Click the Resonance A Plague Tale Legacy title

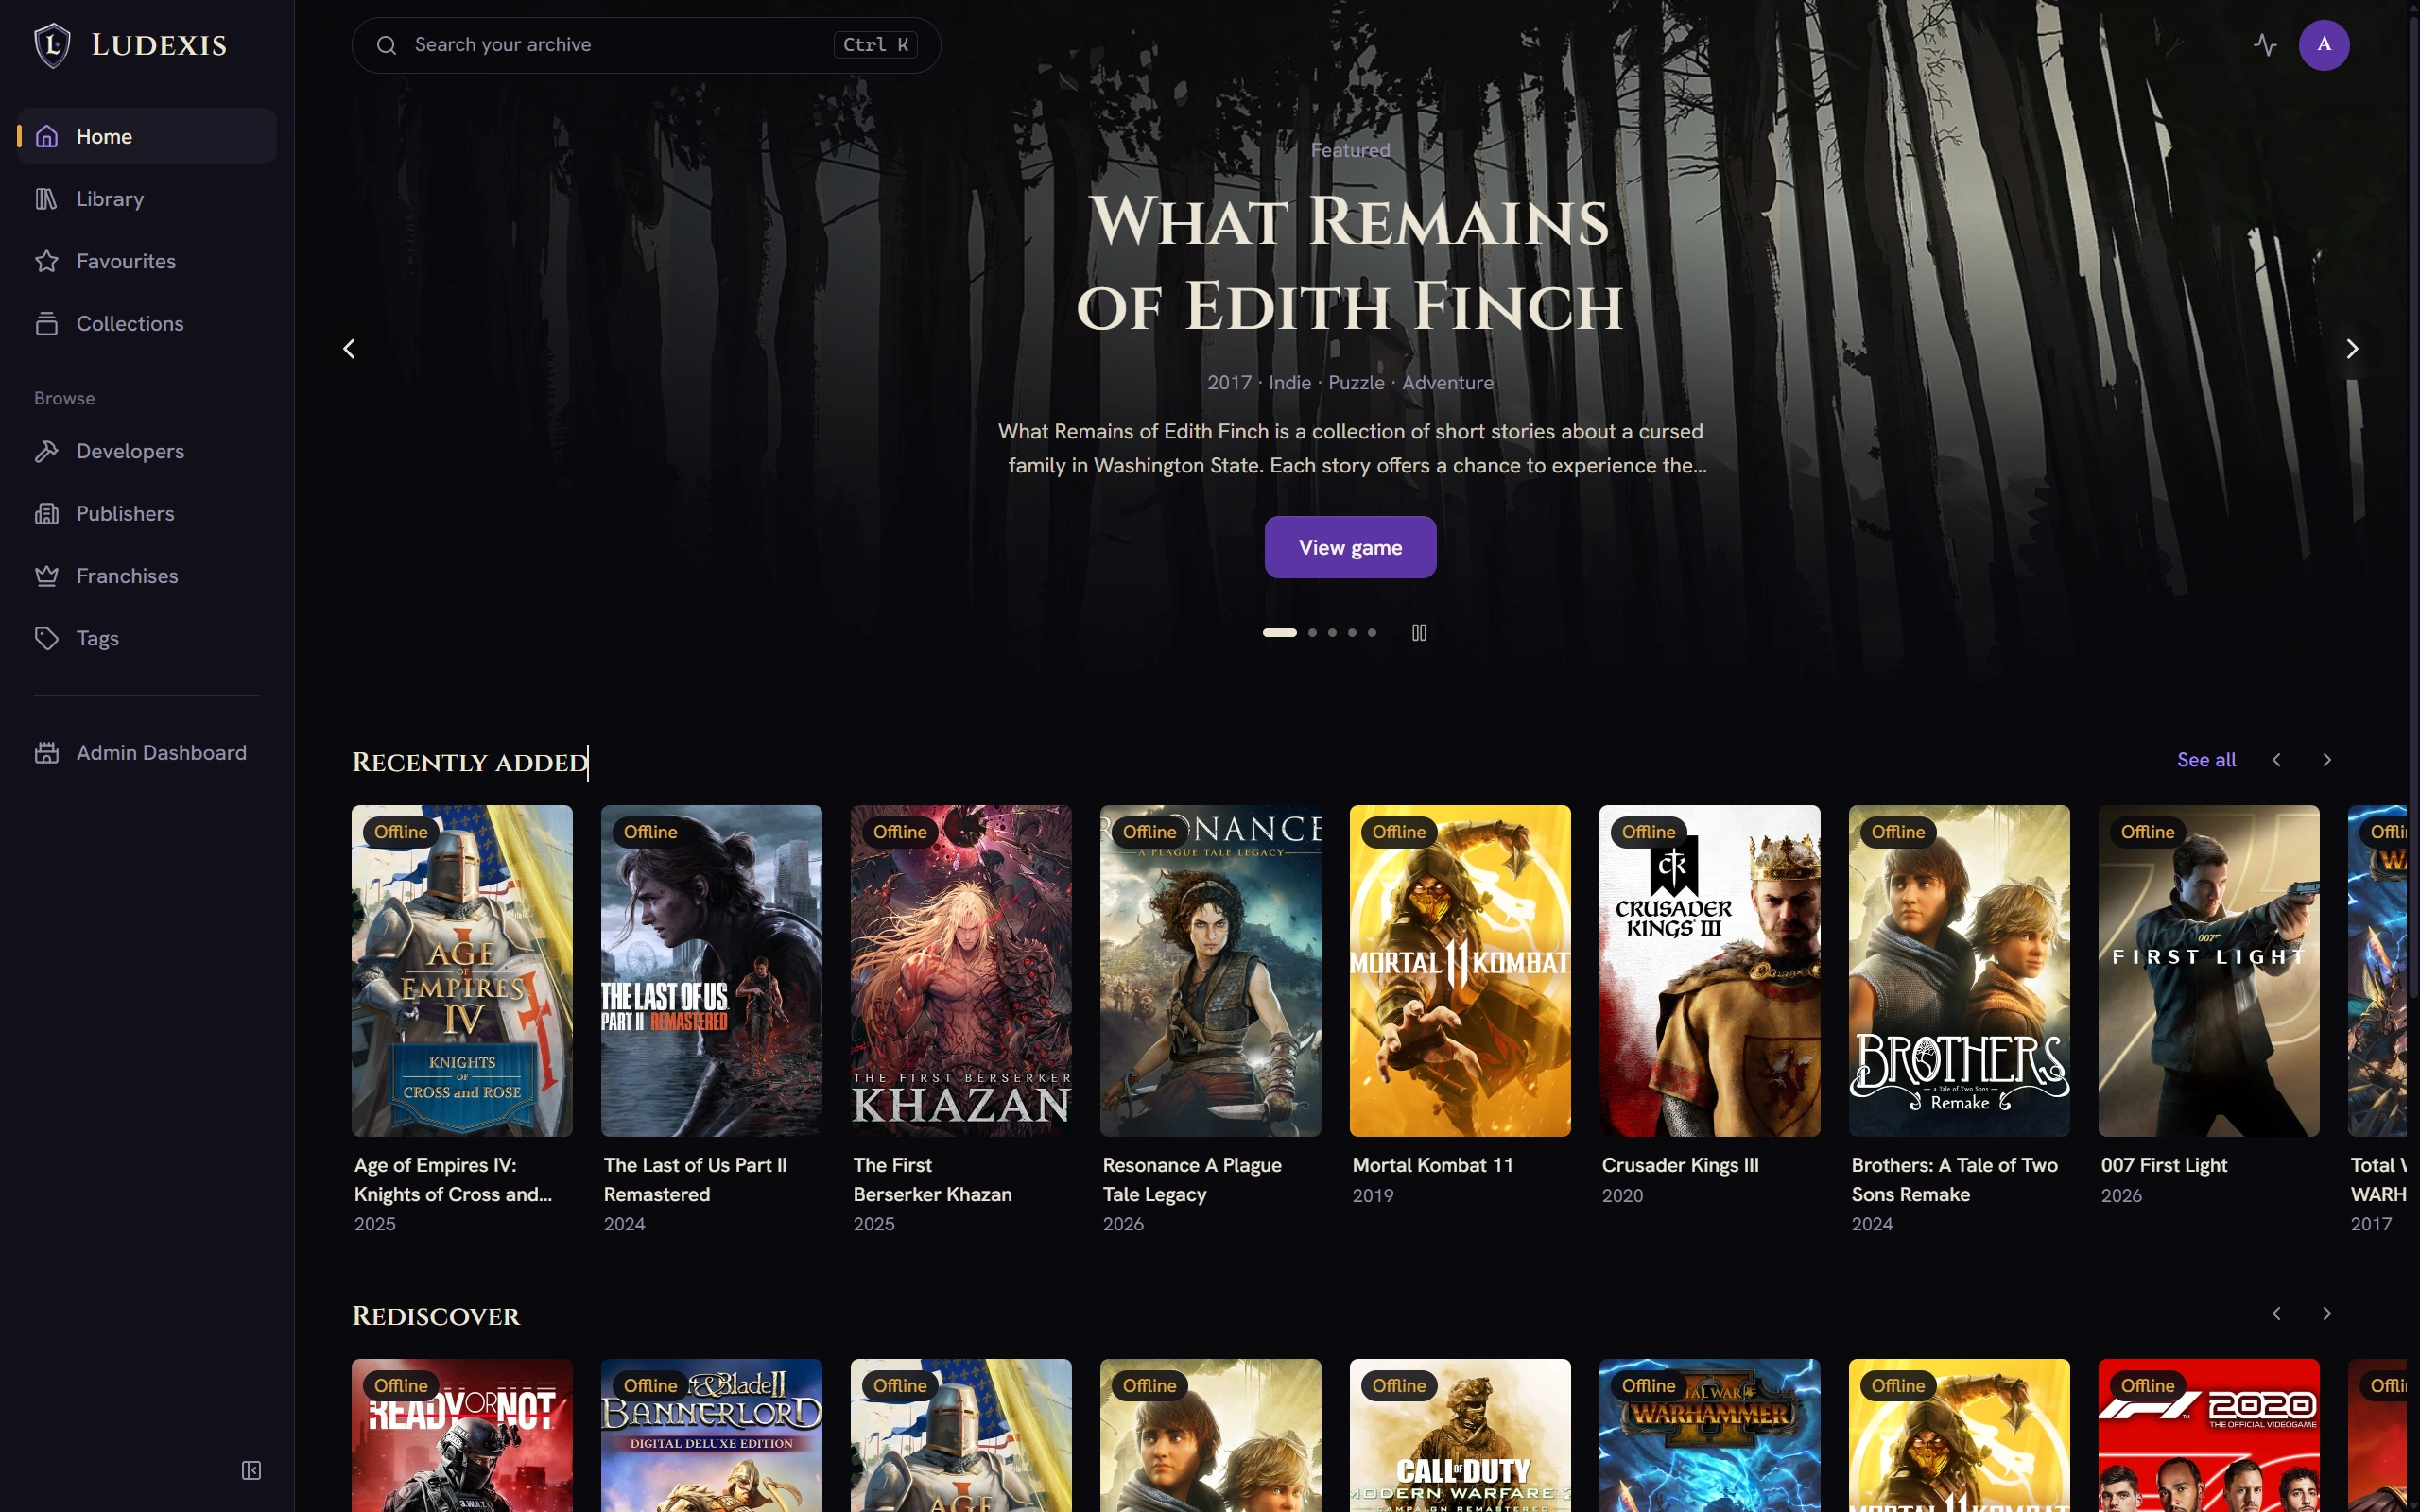click(1192, 1180)
